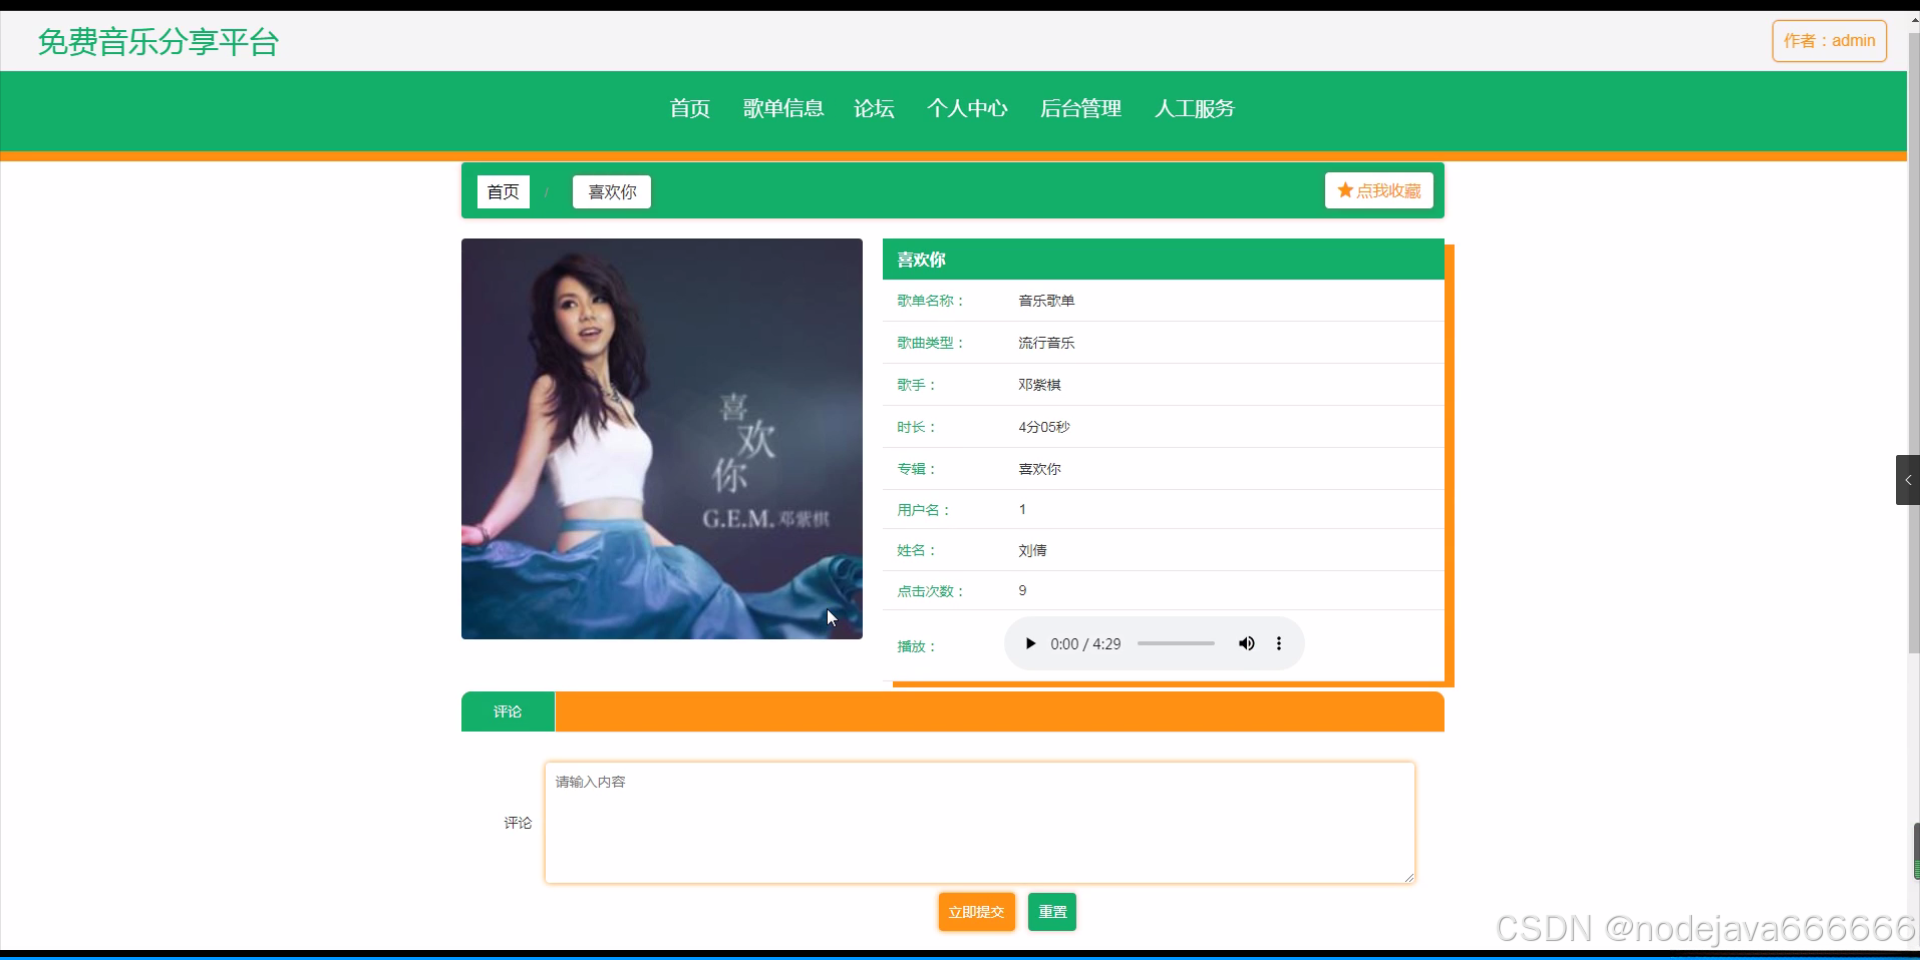Click playlist name value 音乐歌单
The height and width of the screenshot is (960, 1920).
click(1046, 301)
